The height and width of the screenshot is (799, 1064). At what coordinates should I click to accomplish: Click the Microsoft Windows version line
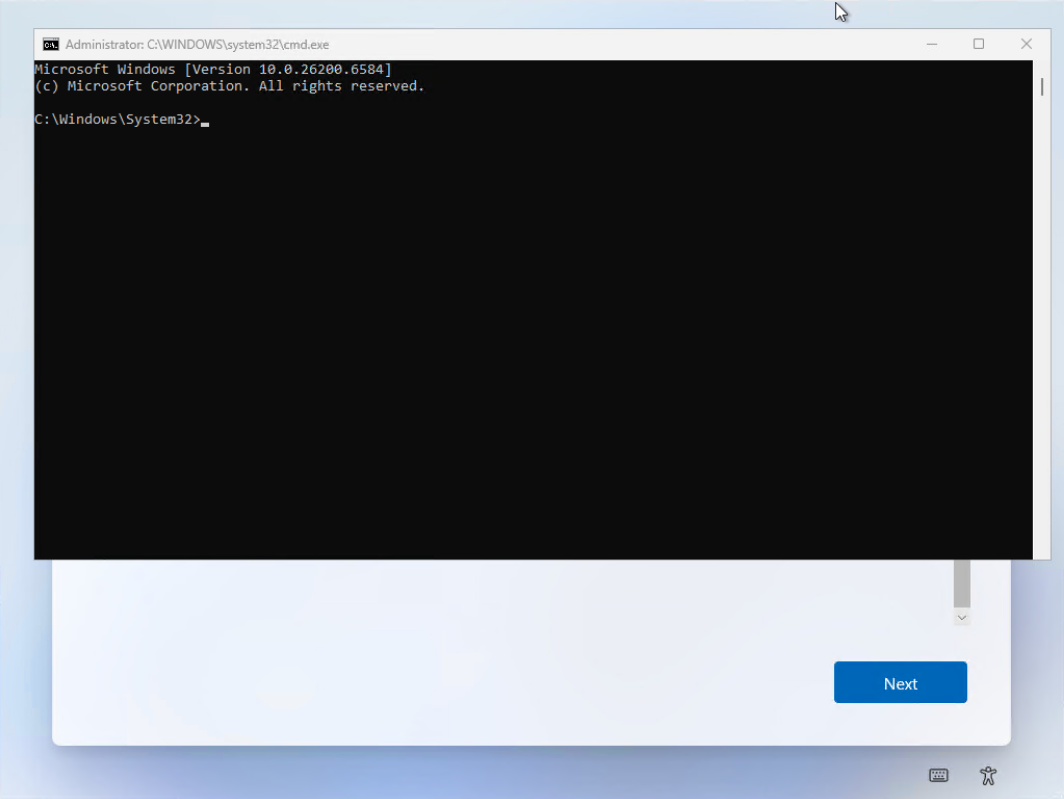pyautogui.click(x=213, y=69)
